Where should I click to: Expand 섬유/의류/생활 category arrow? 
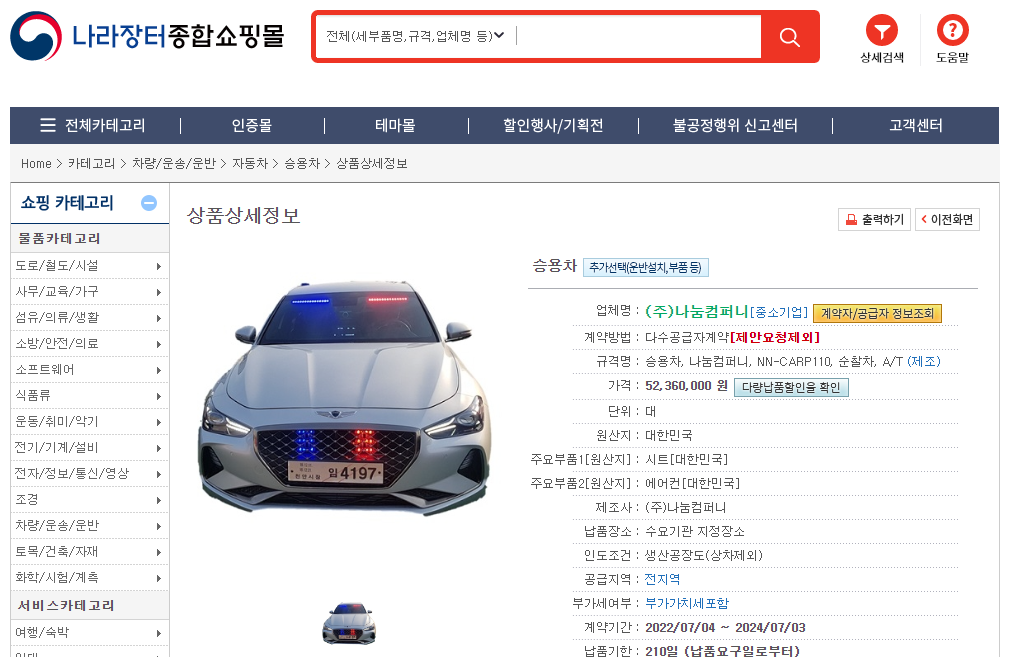click(158, 318)
